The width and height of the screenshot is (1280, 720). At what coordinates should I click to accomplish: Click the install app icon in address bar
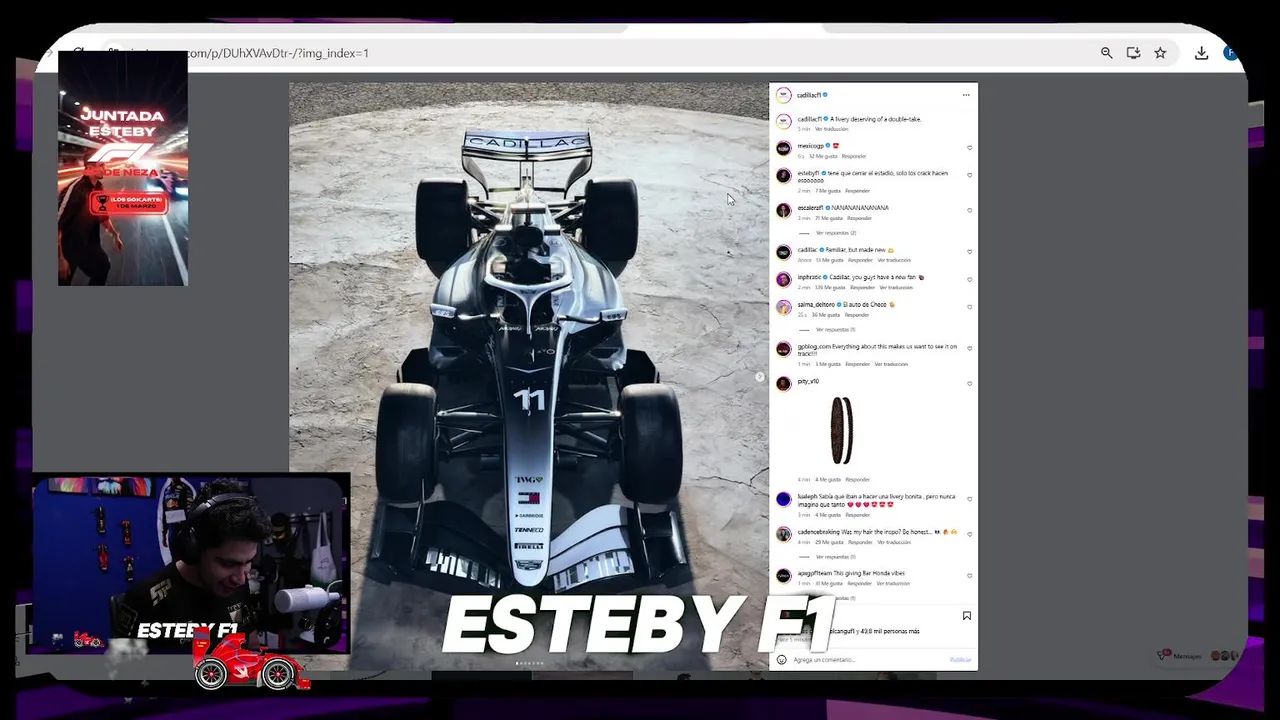[1133, 53]
